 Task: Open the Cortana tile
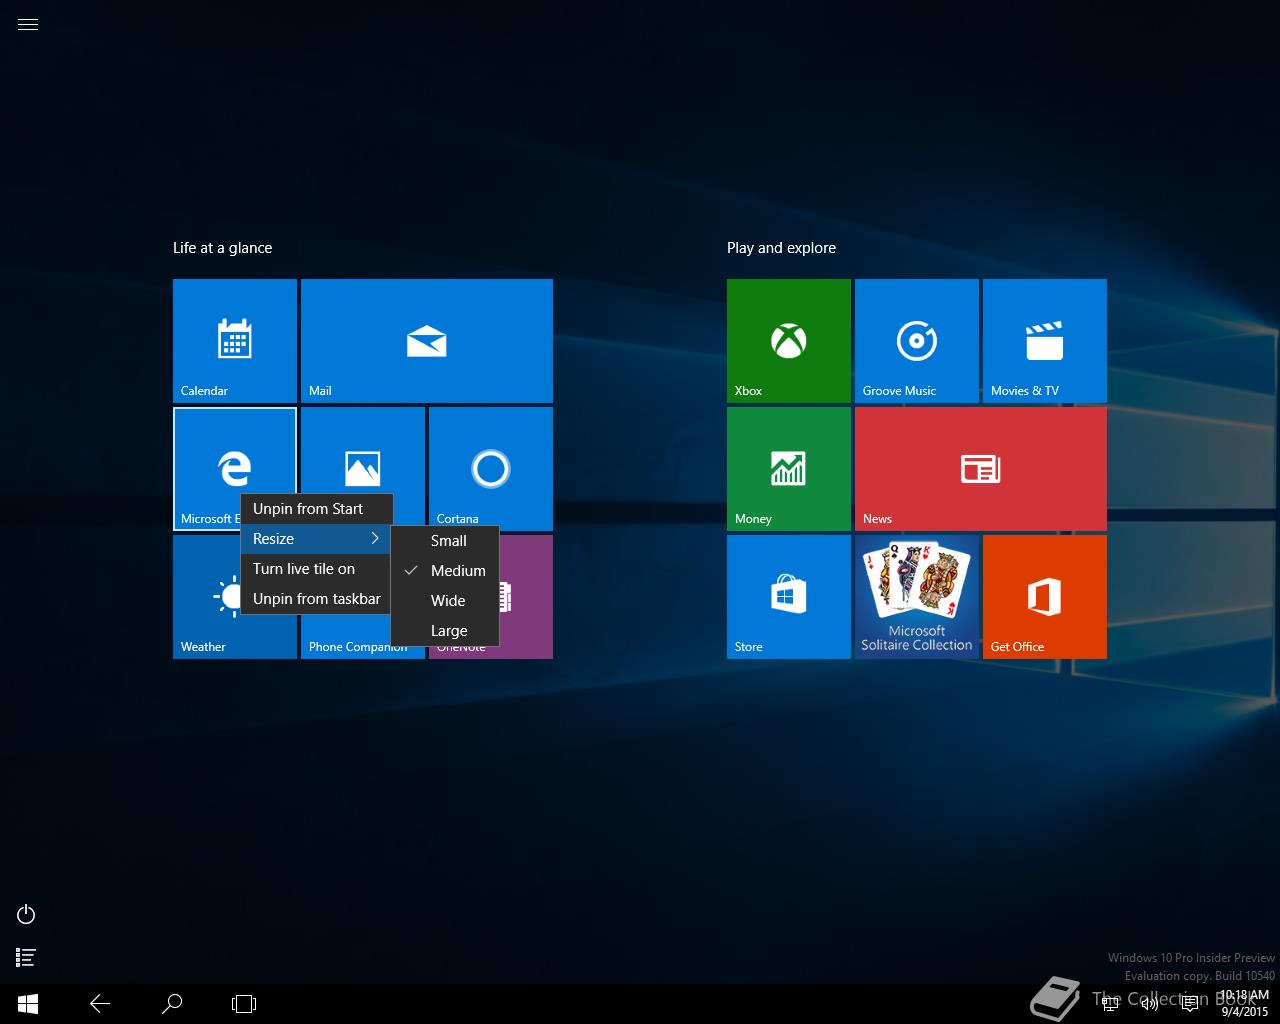491,469
